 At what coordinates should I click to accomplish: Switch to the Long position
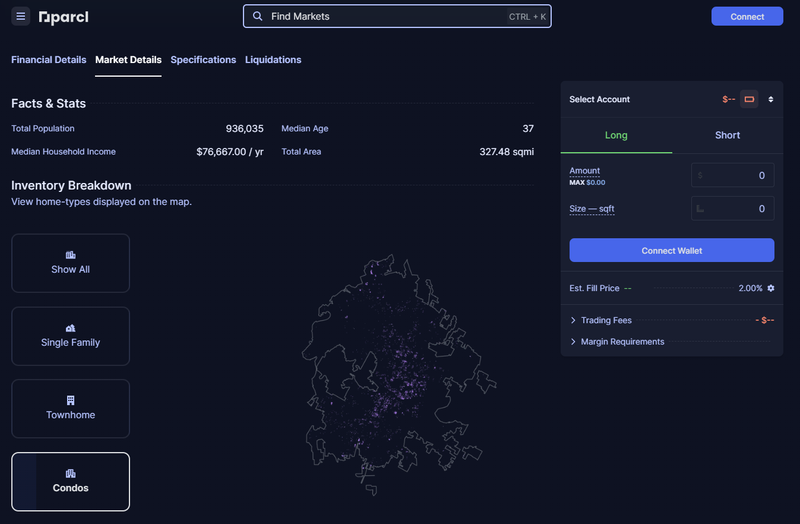tap(616, 135)
